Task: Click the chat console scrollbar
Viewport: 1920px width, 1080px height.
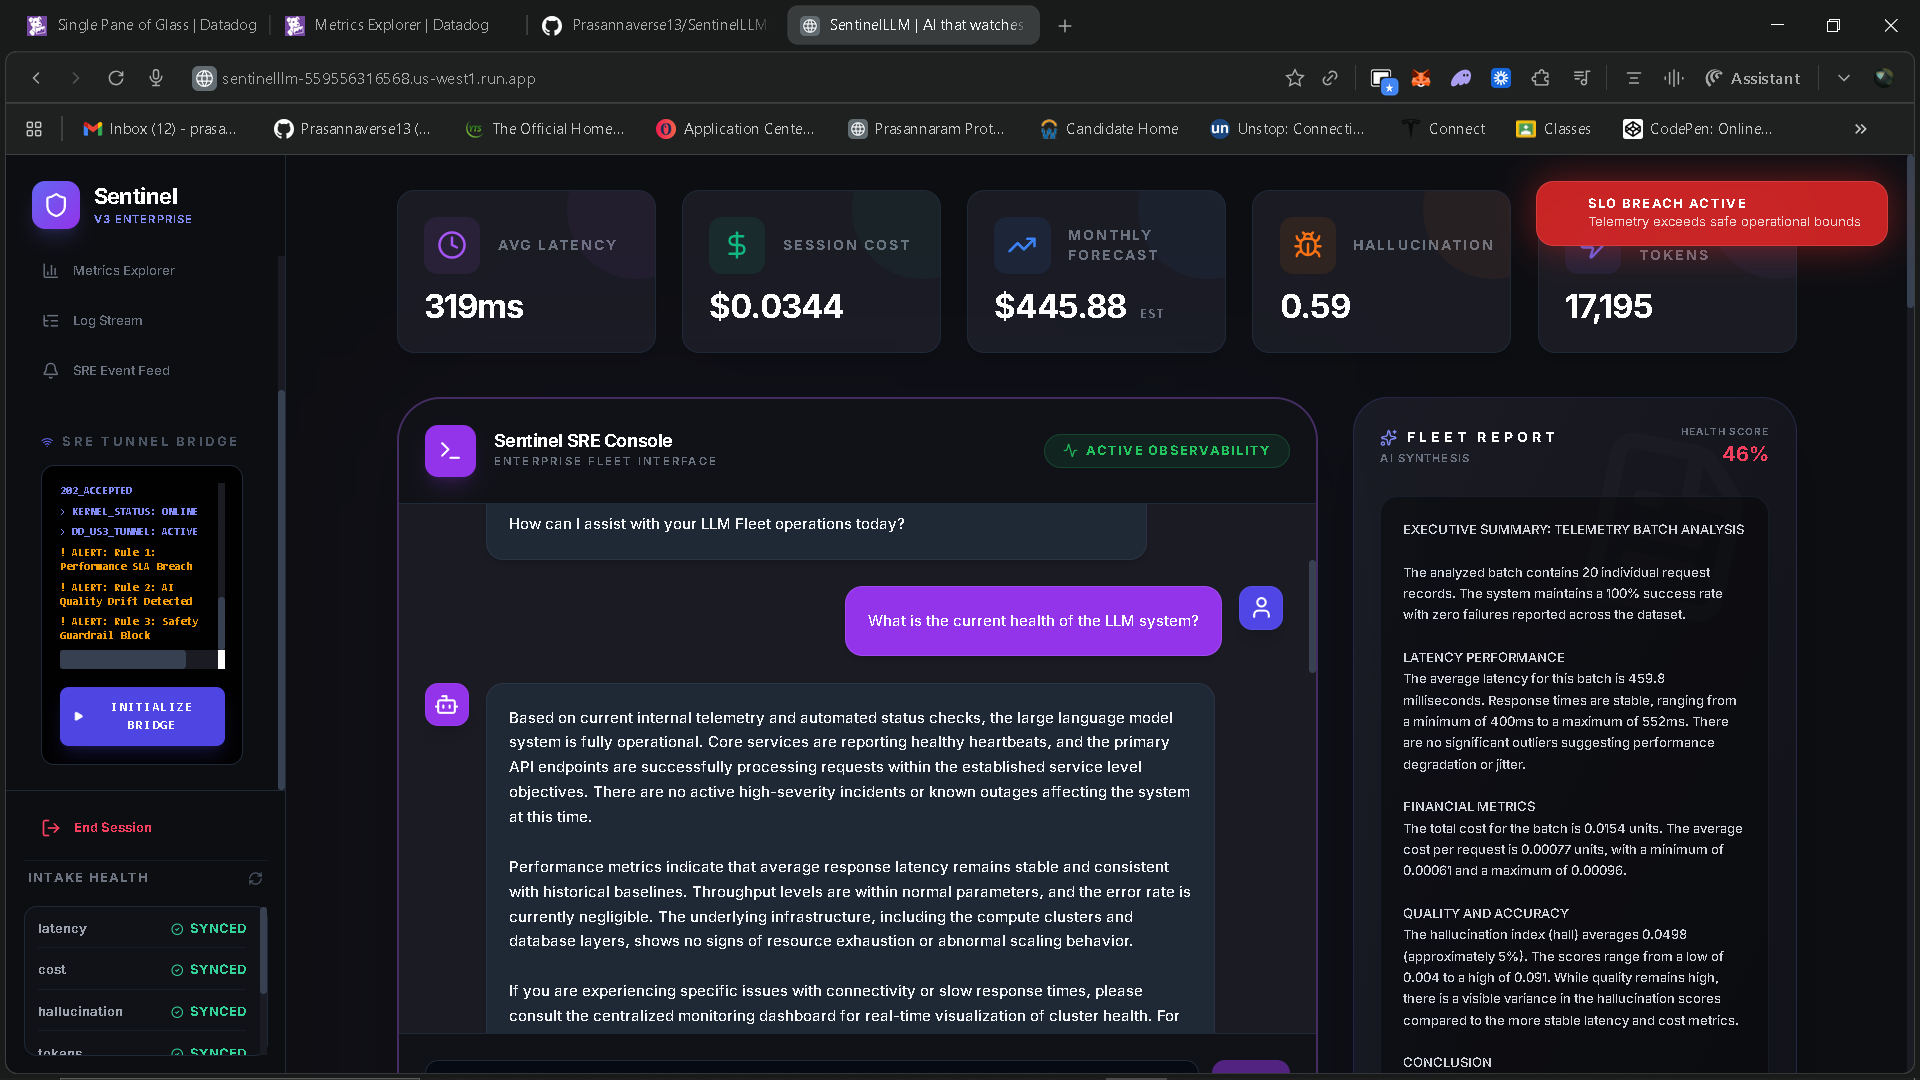Action: (x=1312, y=615)
